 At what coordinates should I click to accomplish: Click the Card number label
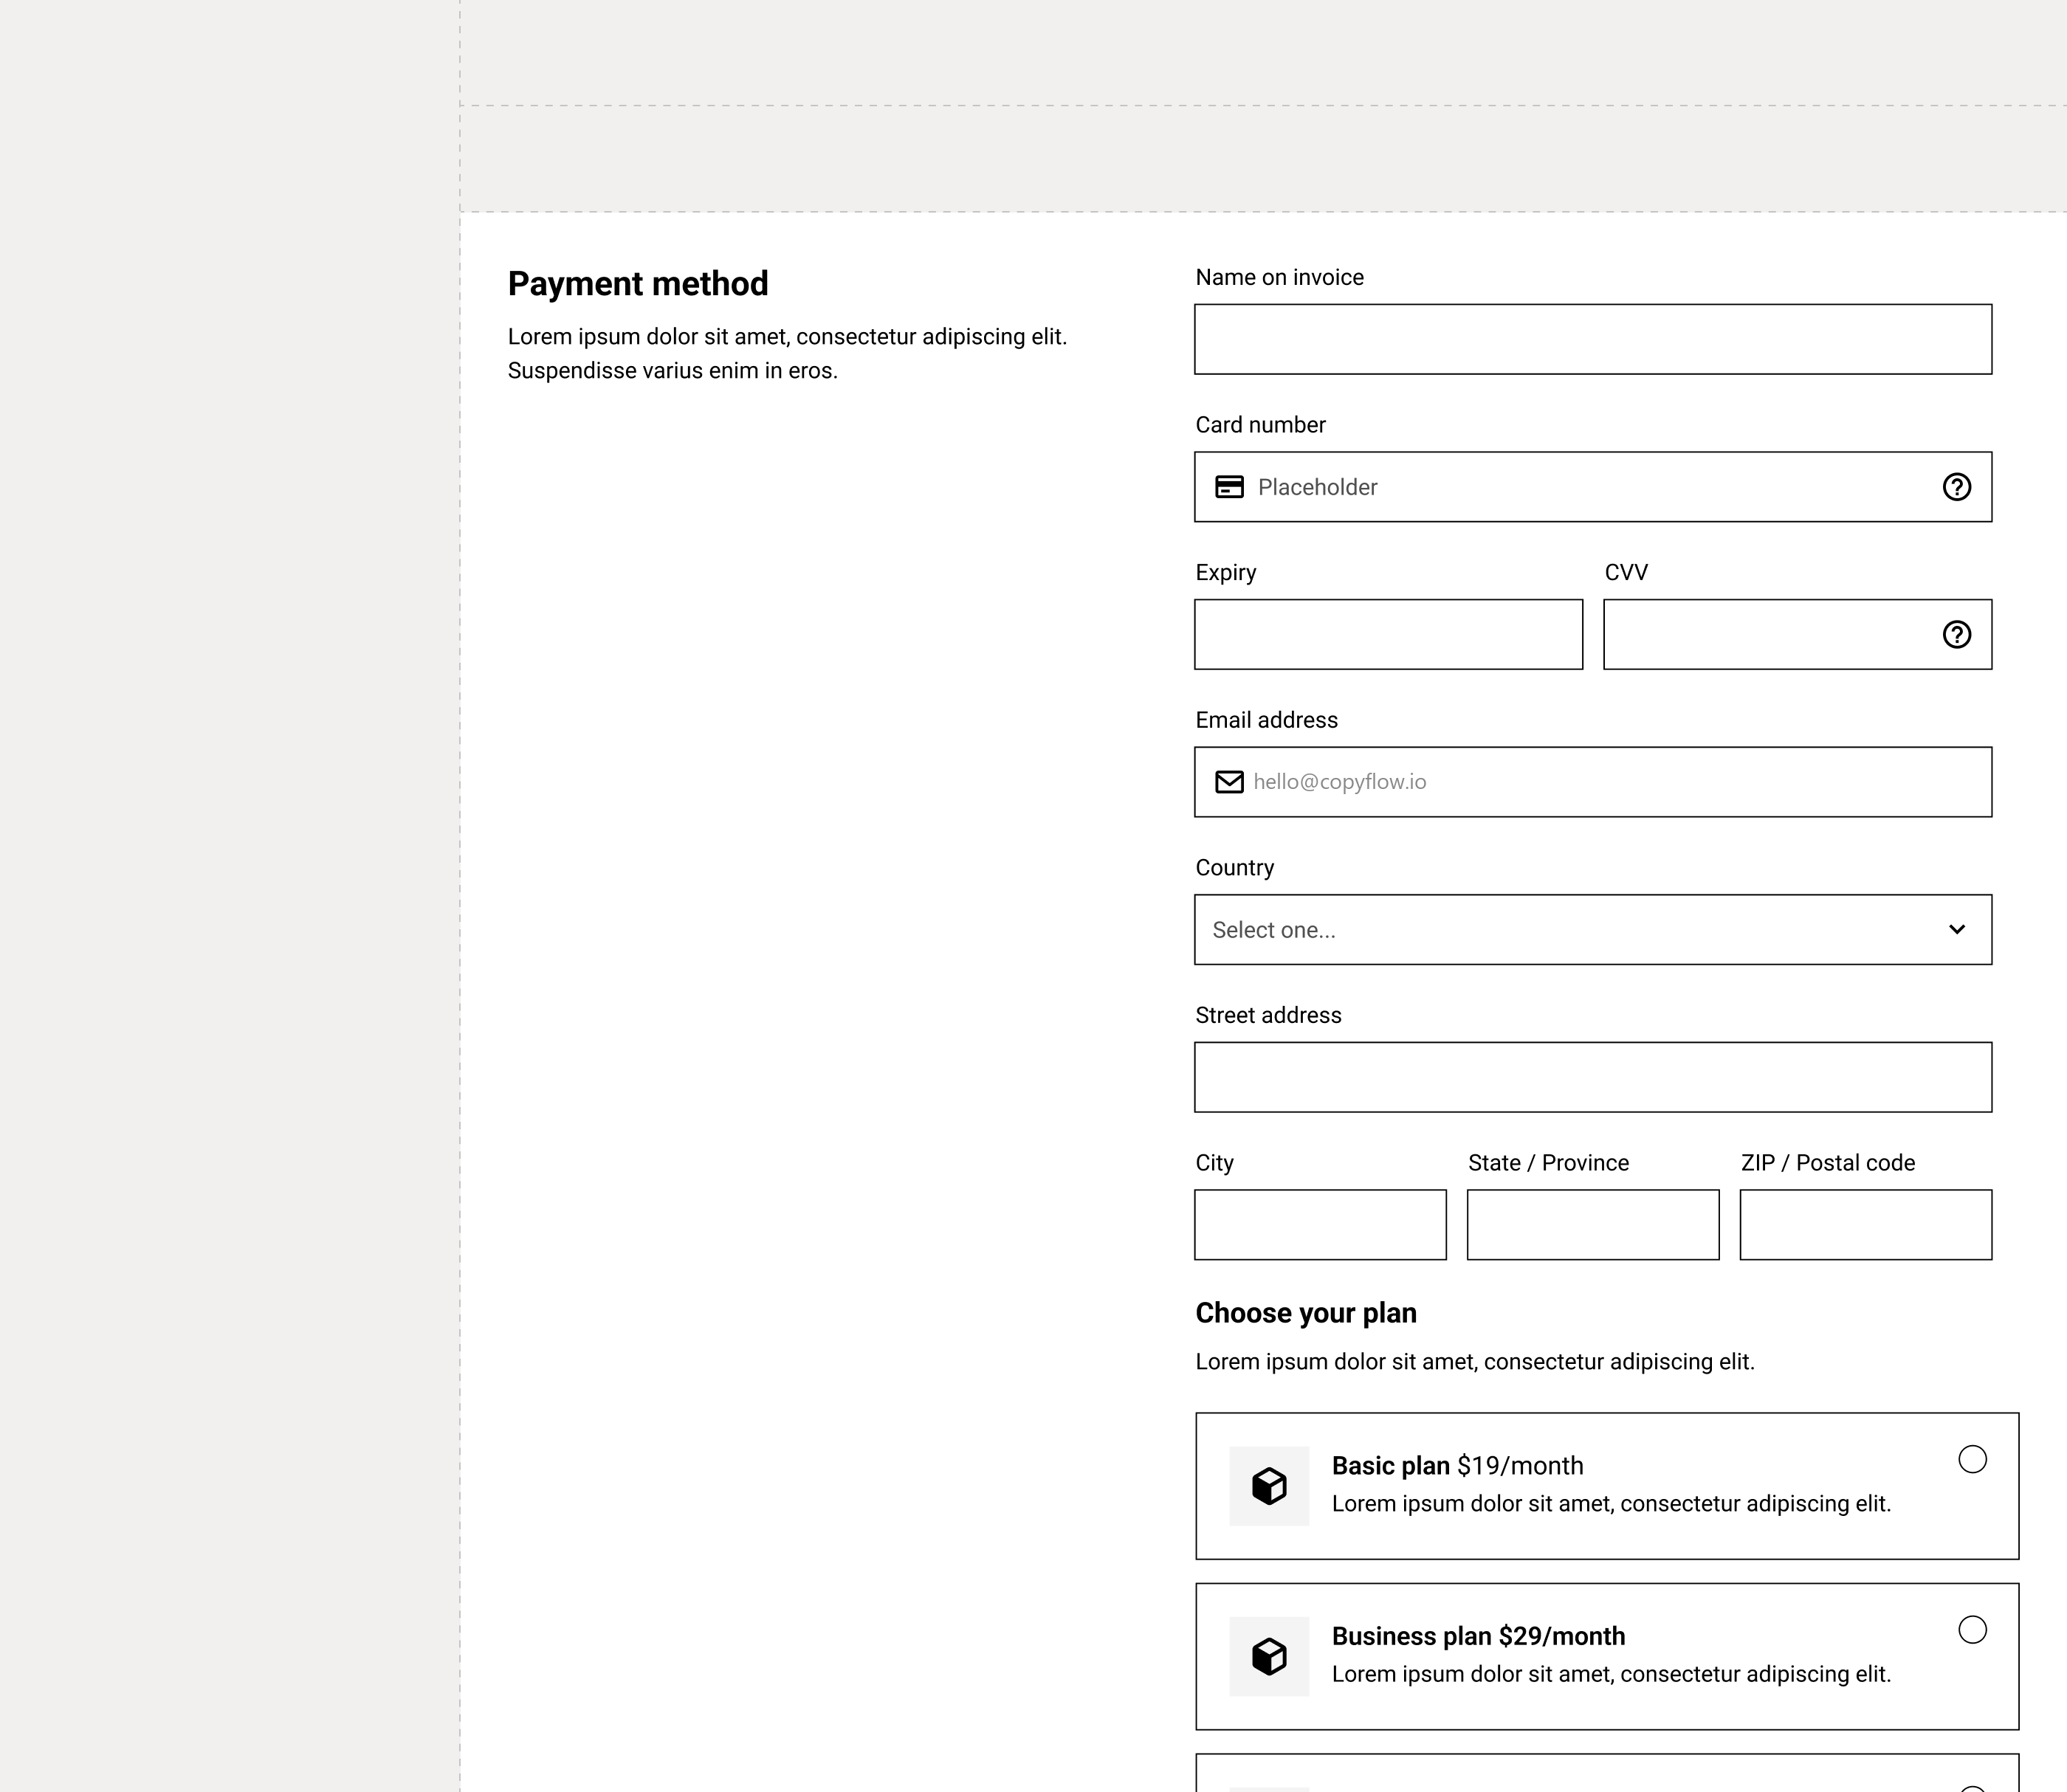click(x=1260, y=425)
